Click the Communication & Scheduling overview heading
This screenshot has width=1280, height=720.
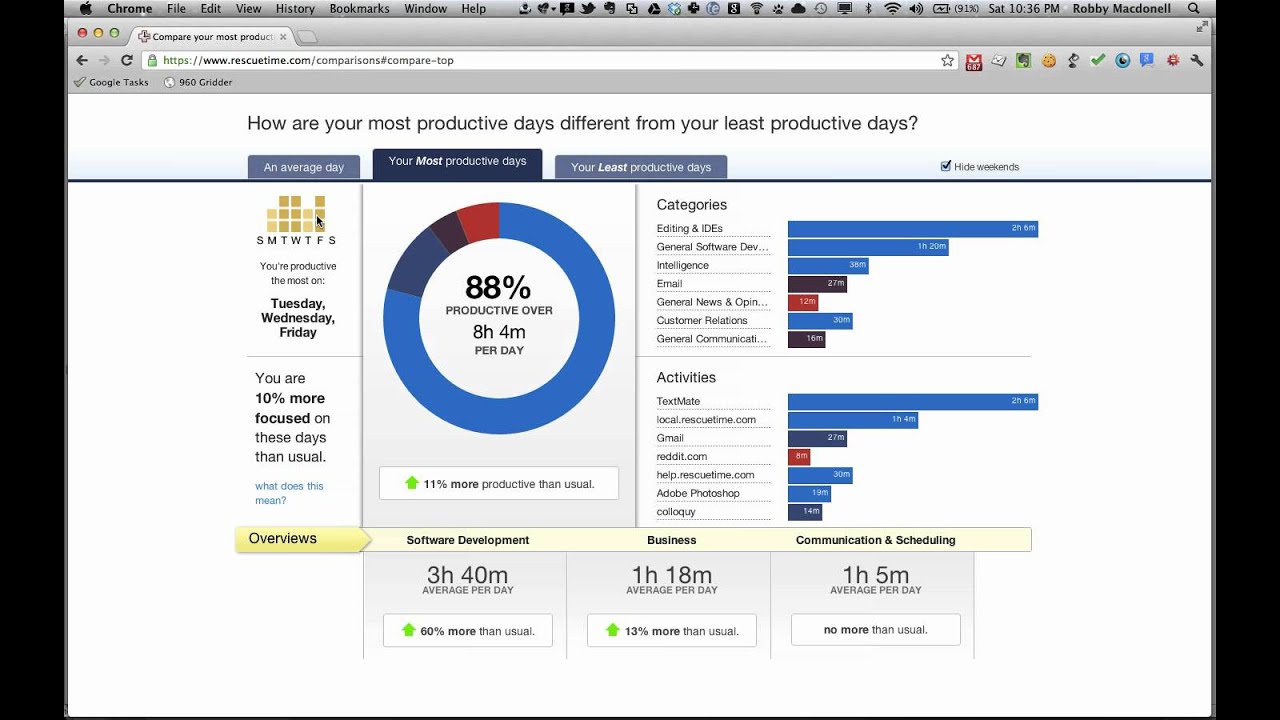click(875, 540)
